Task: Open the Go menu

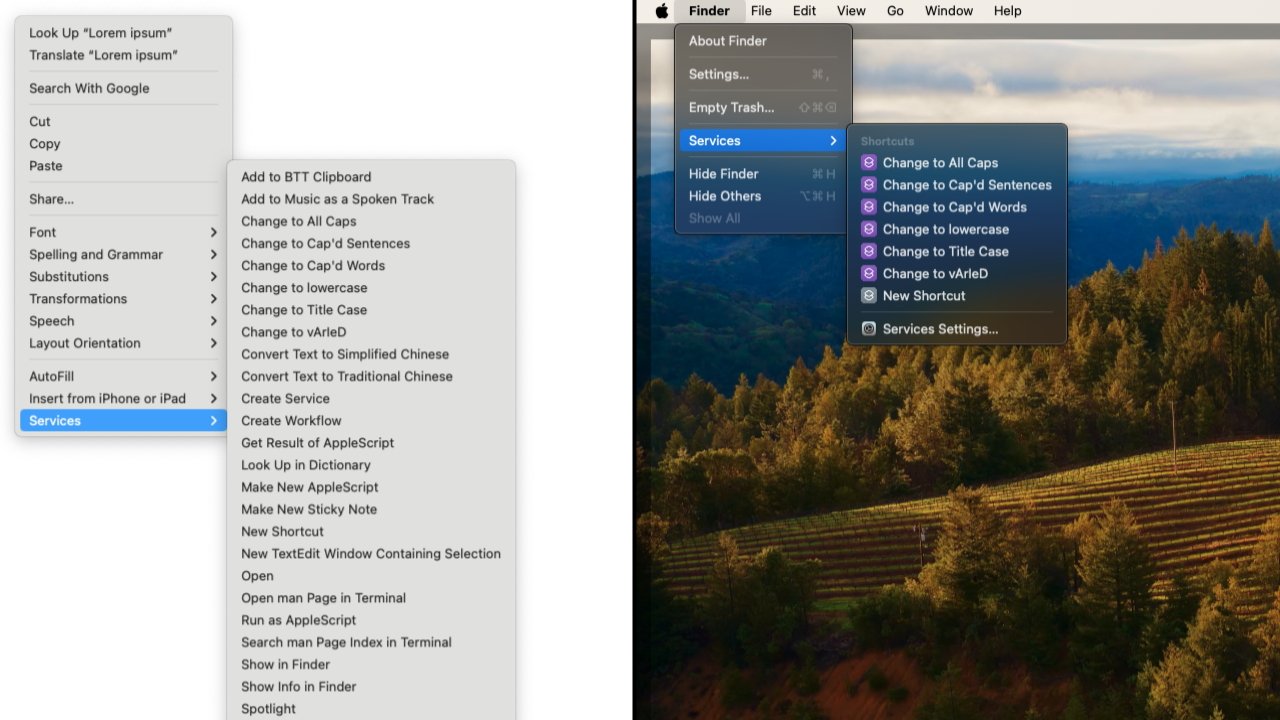Action: pos(895,11)
